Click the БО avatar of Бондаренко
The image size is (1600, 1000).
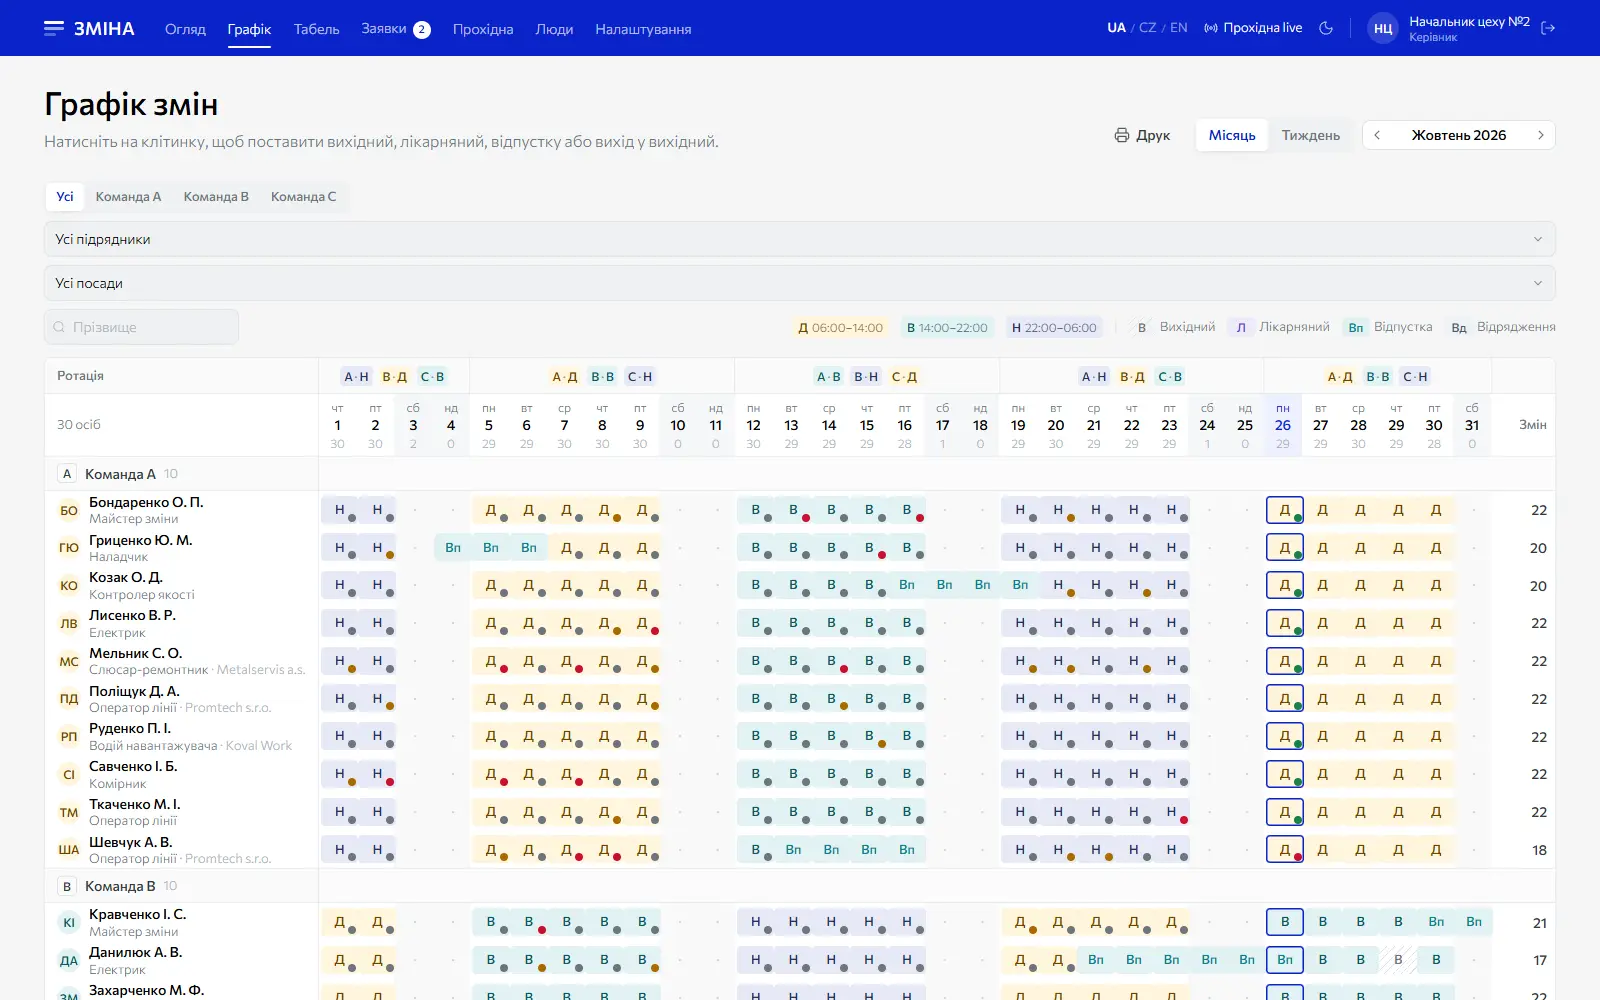69,510
